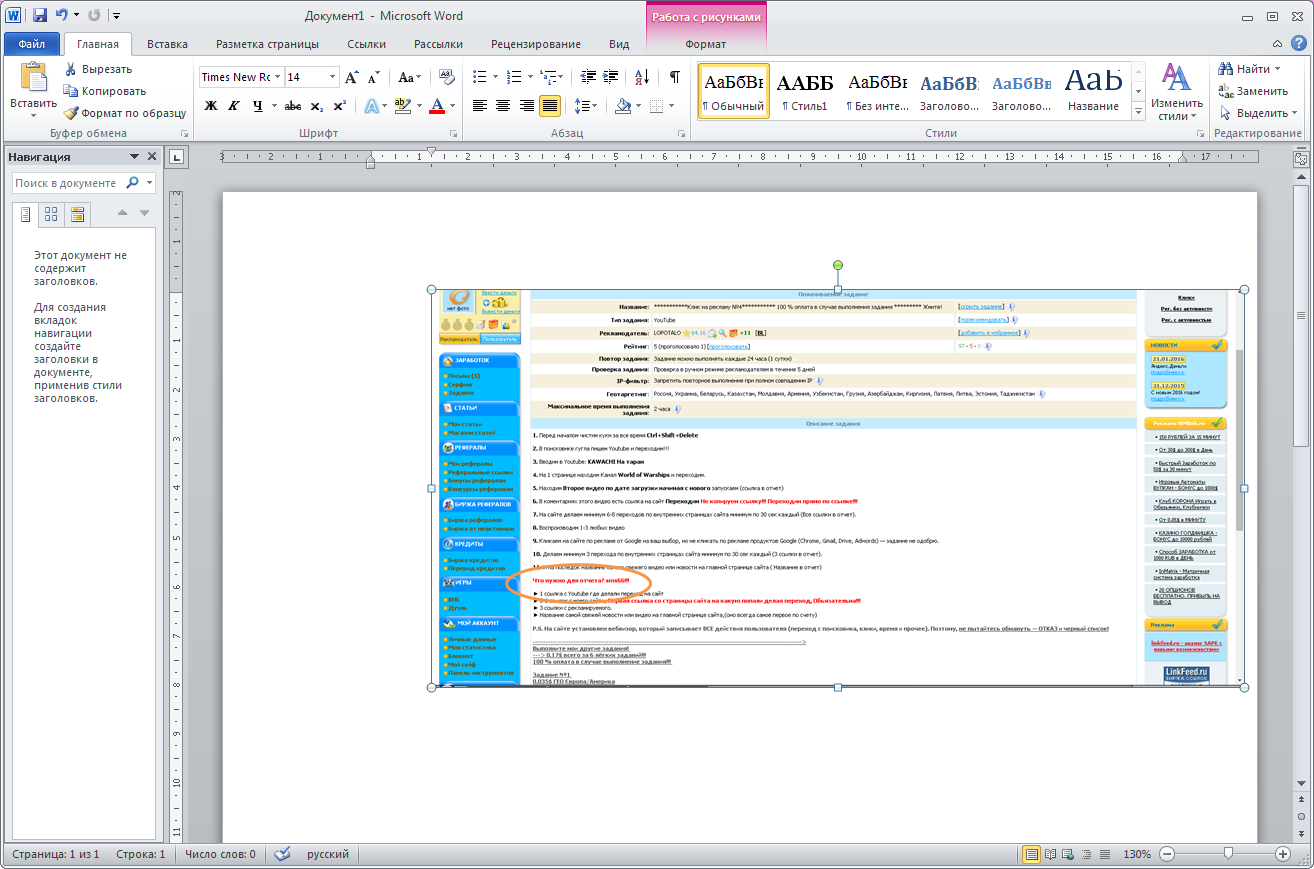Viewport: 1314px width, 869px height.
Task: Open the русский language setting in the status bar
Action: pyautogui.click(x=328, y=855)
